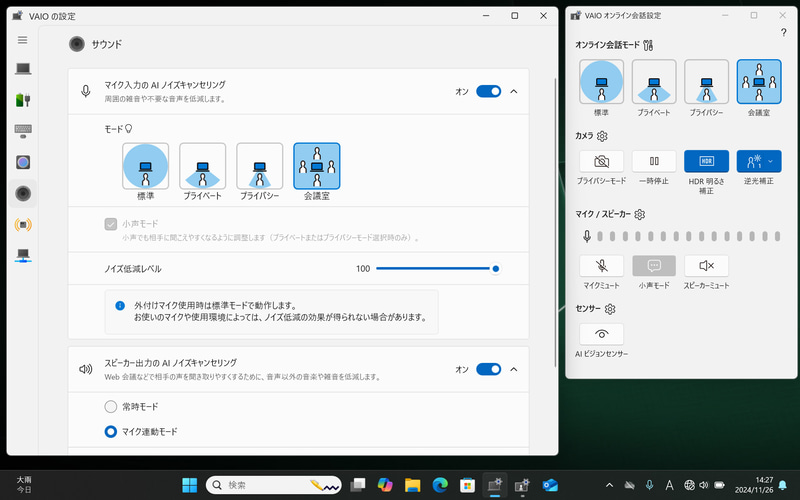800x500 pixels.
Task: Click the microphone level meter icon
Action: (x=587, y=236)
